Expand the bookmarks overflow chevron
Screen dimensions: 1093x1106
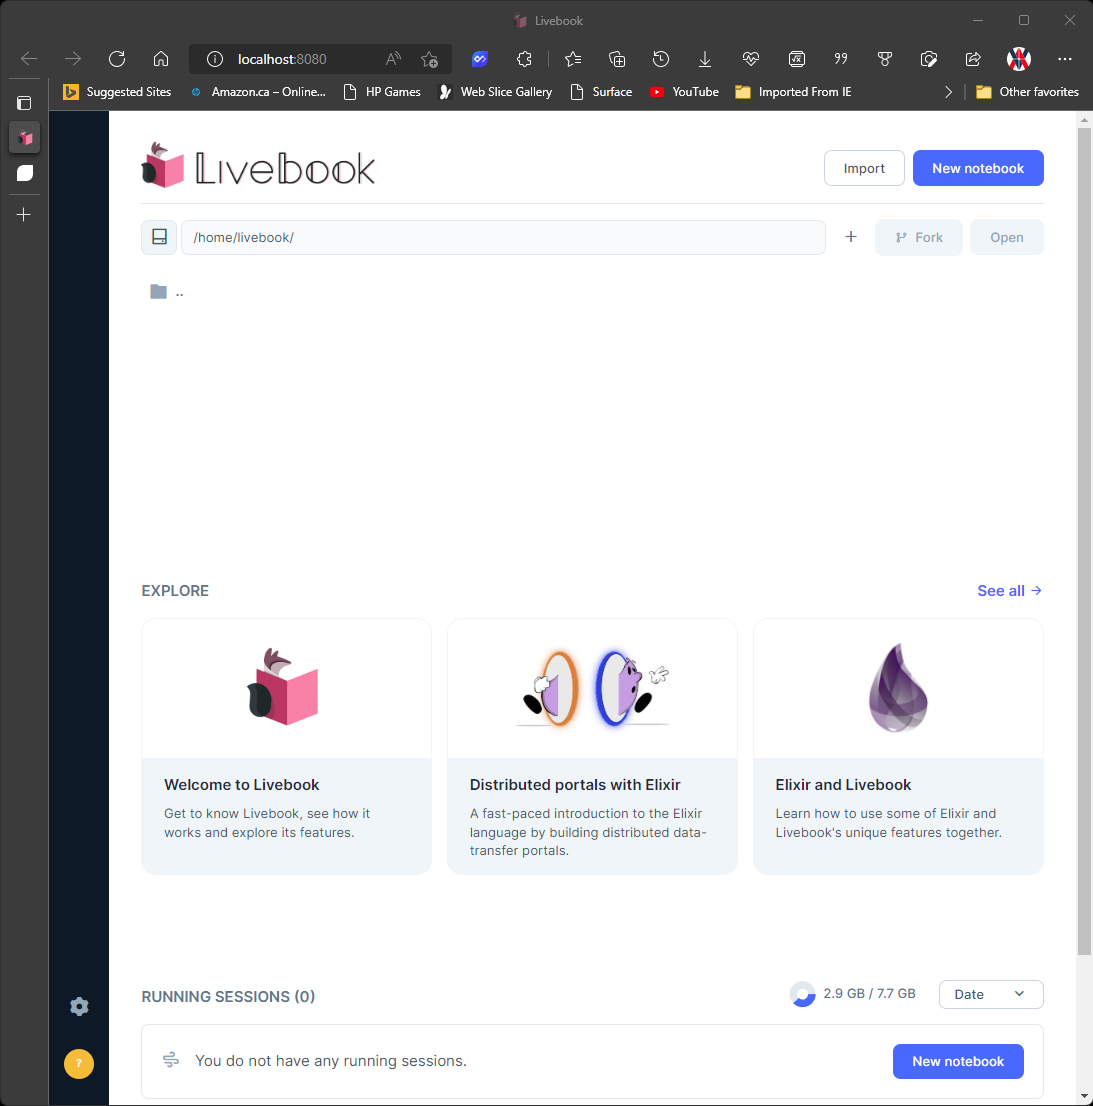coord(948,92)
